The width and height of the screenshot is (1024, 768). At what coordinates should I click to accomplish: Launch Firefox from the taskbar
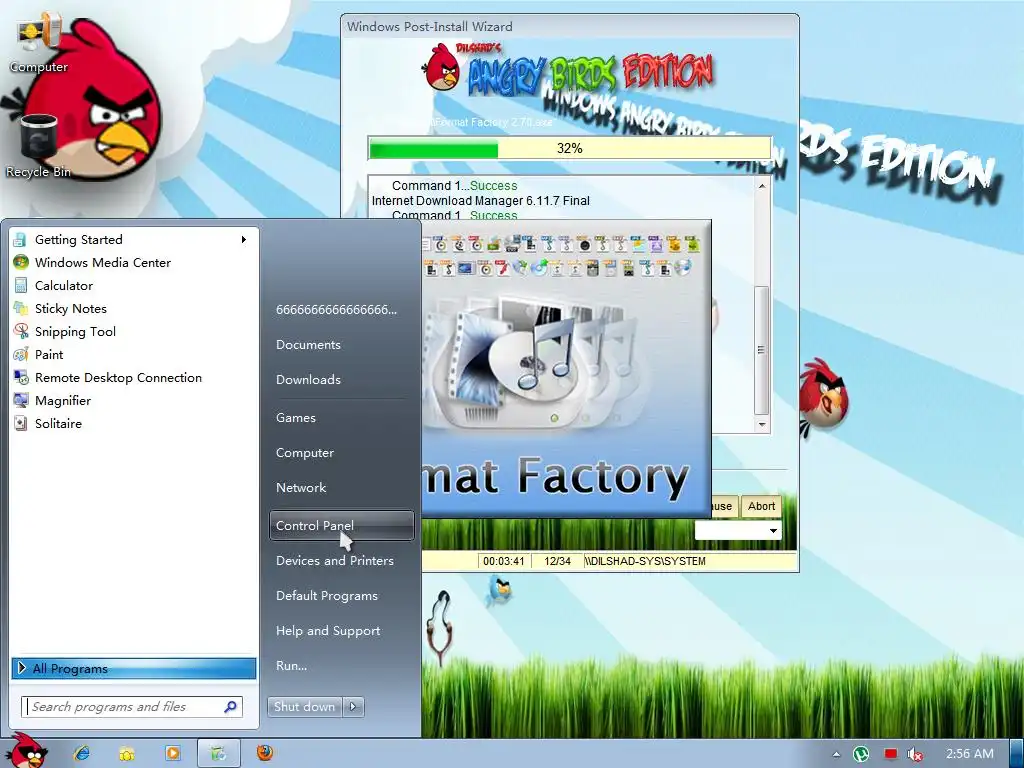(x=264, y=753)
